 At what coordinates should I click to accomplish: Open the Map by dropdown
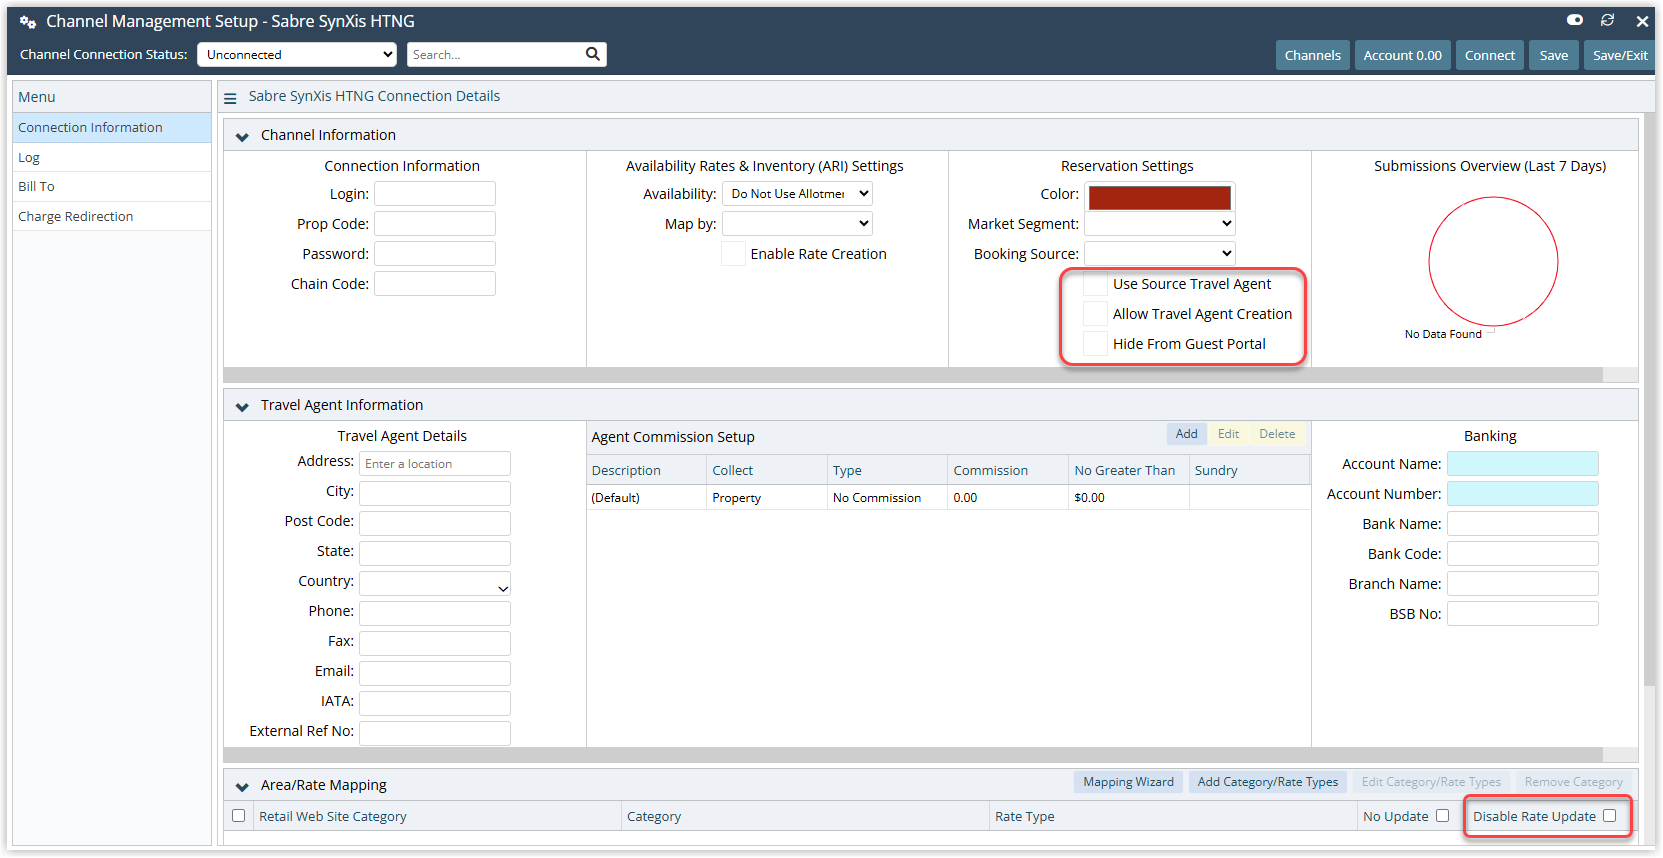[x=798, y=224]
